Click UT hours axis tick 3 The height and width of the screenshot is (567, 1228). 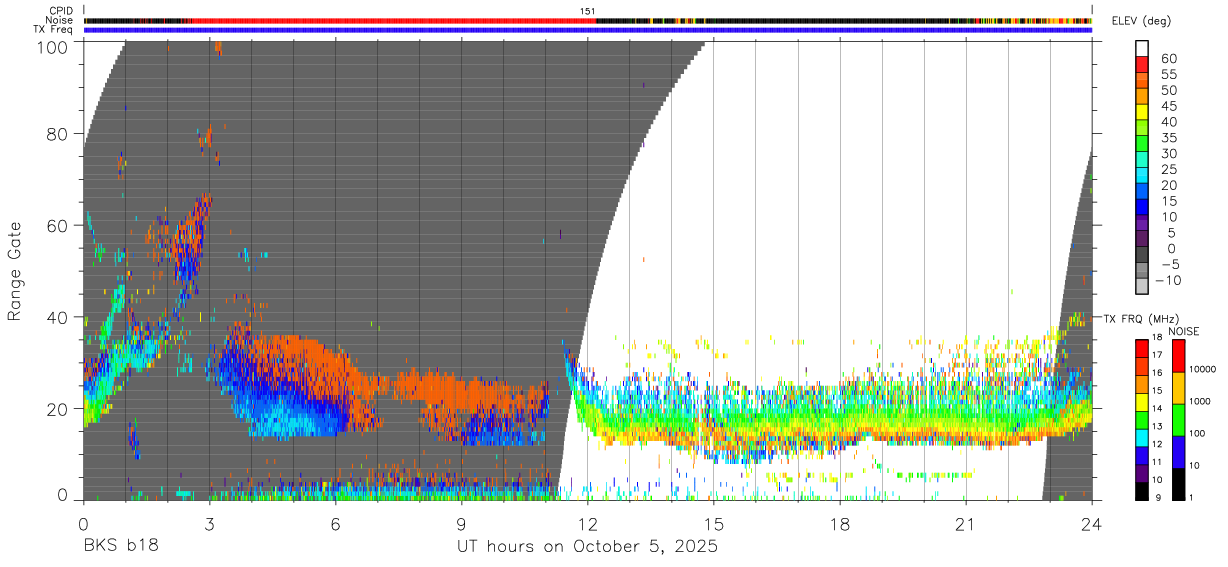pos(210,523)
